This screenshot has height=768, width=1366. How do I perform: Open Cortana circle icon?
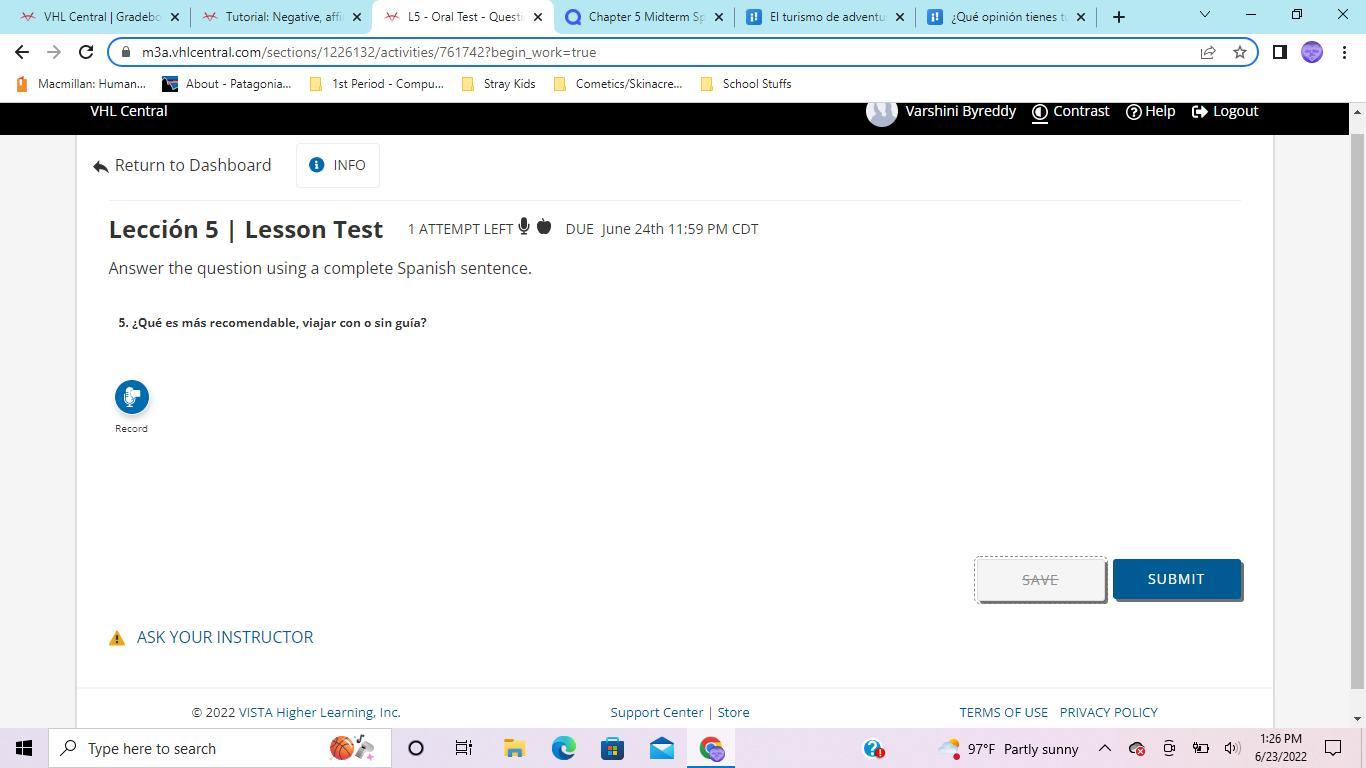(x=416, y=748)
